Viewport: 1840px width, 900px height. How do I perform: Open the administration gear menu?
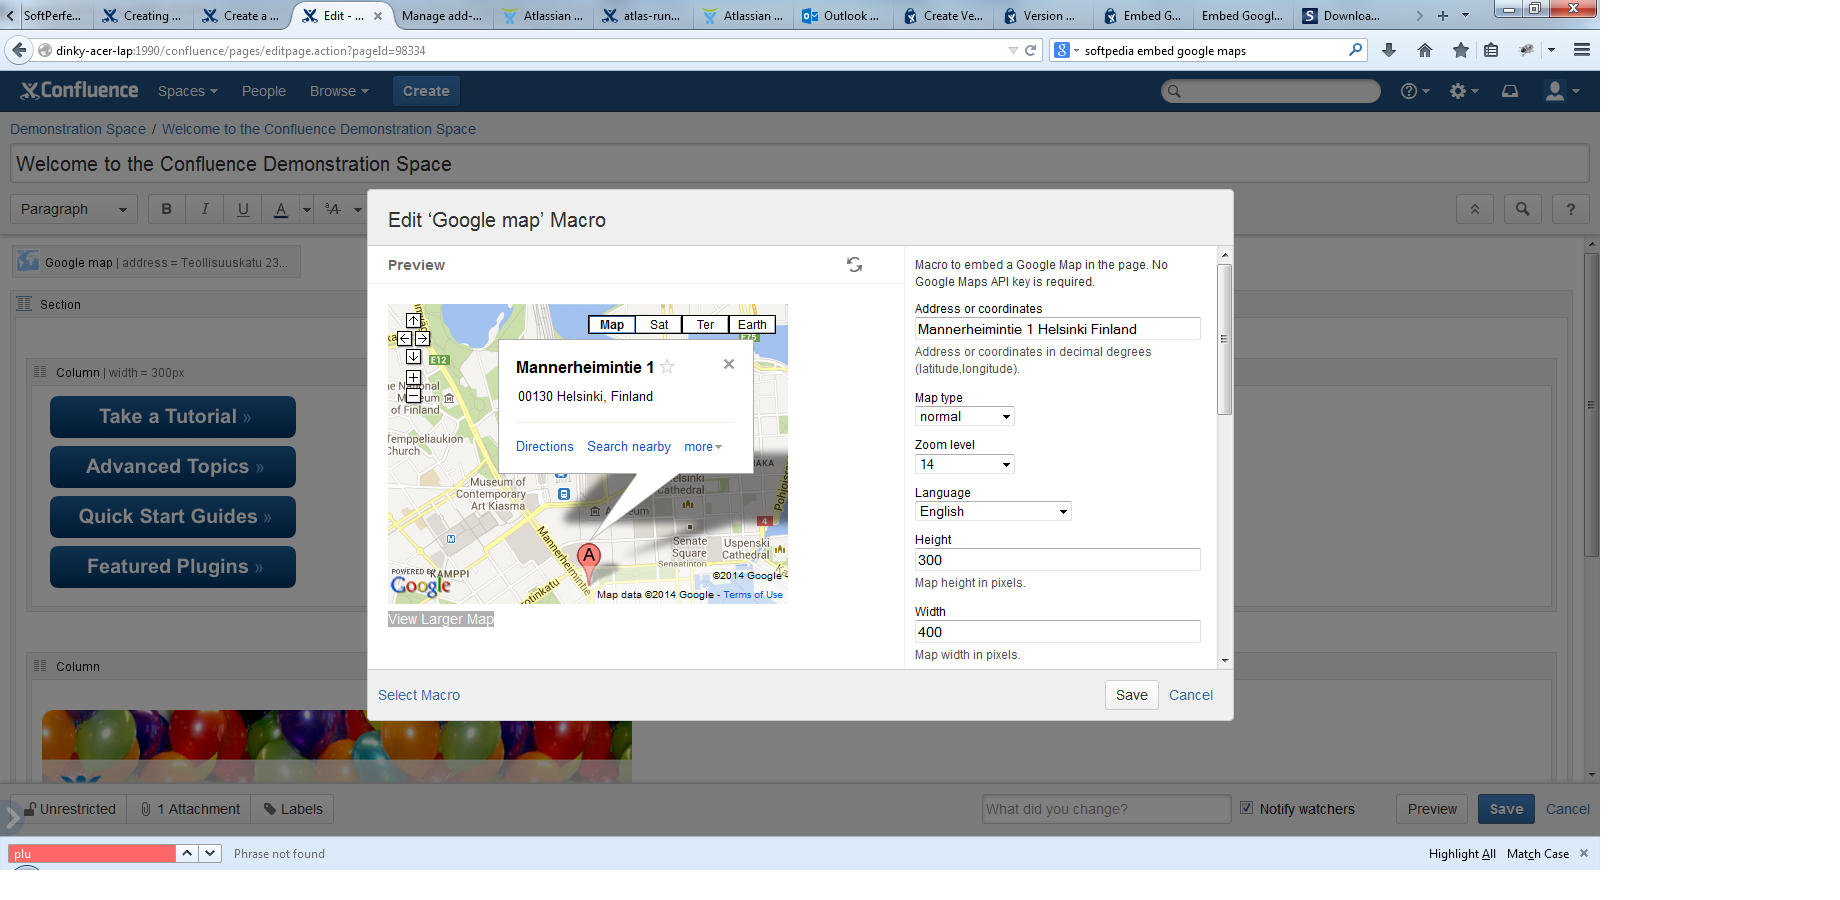point(1464,91)
